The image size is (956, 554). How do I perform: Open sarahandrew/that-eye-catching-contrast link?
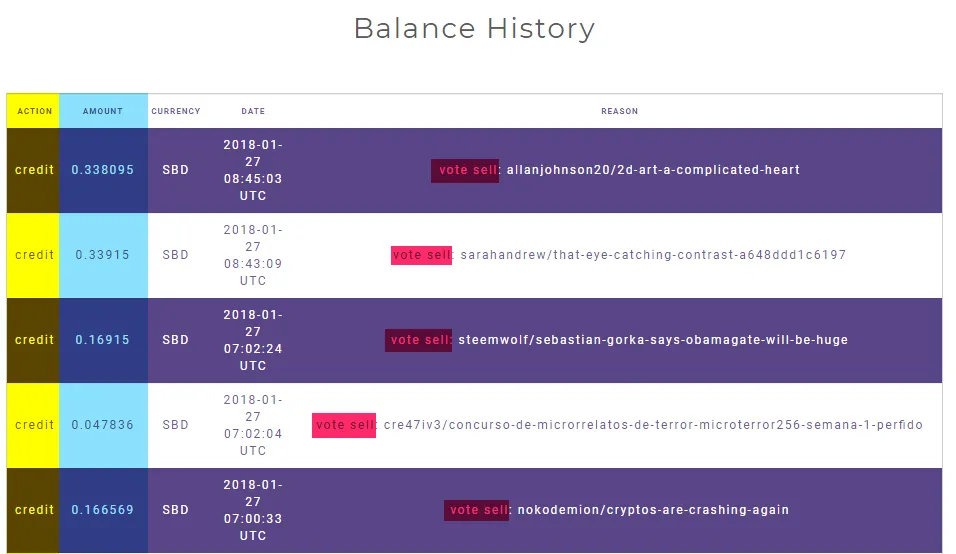point(653,255)
